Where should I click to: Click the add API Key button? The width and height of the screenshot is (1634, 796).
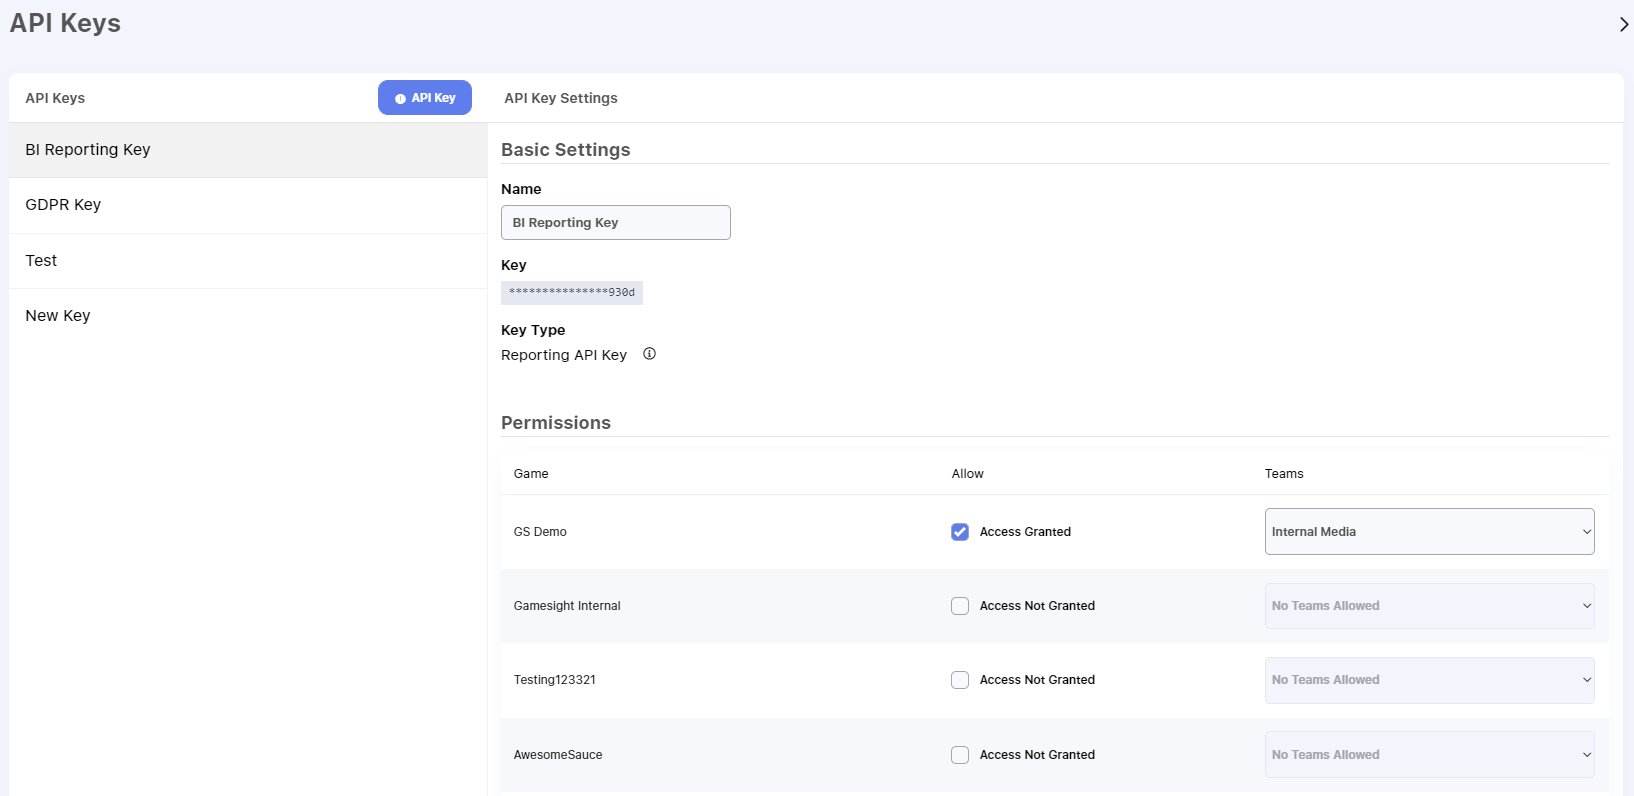click(x=425, y=98)
